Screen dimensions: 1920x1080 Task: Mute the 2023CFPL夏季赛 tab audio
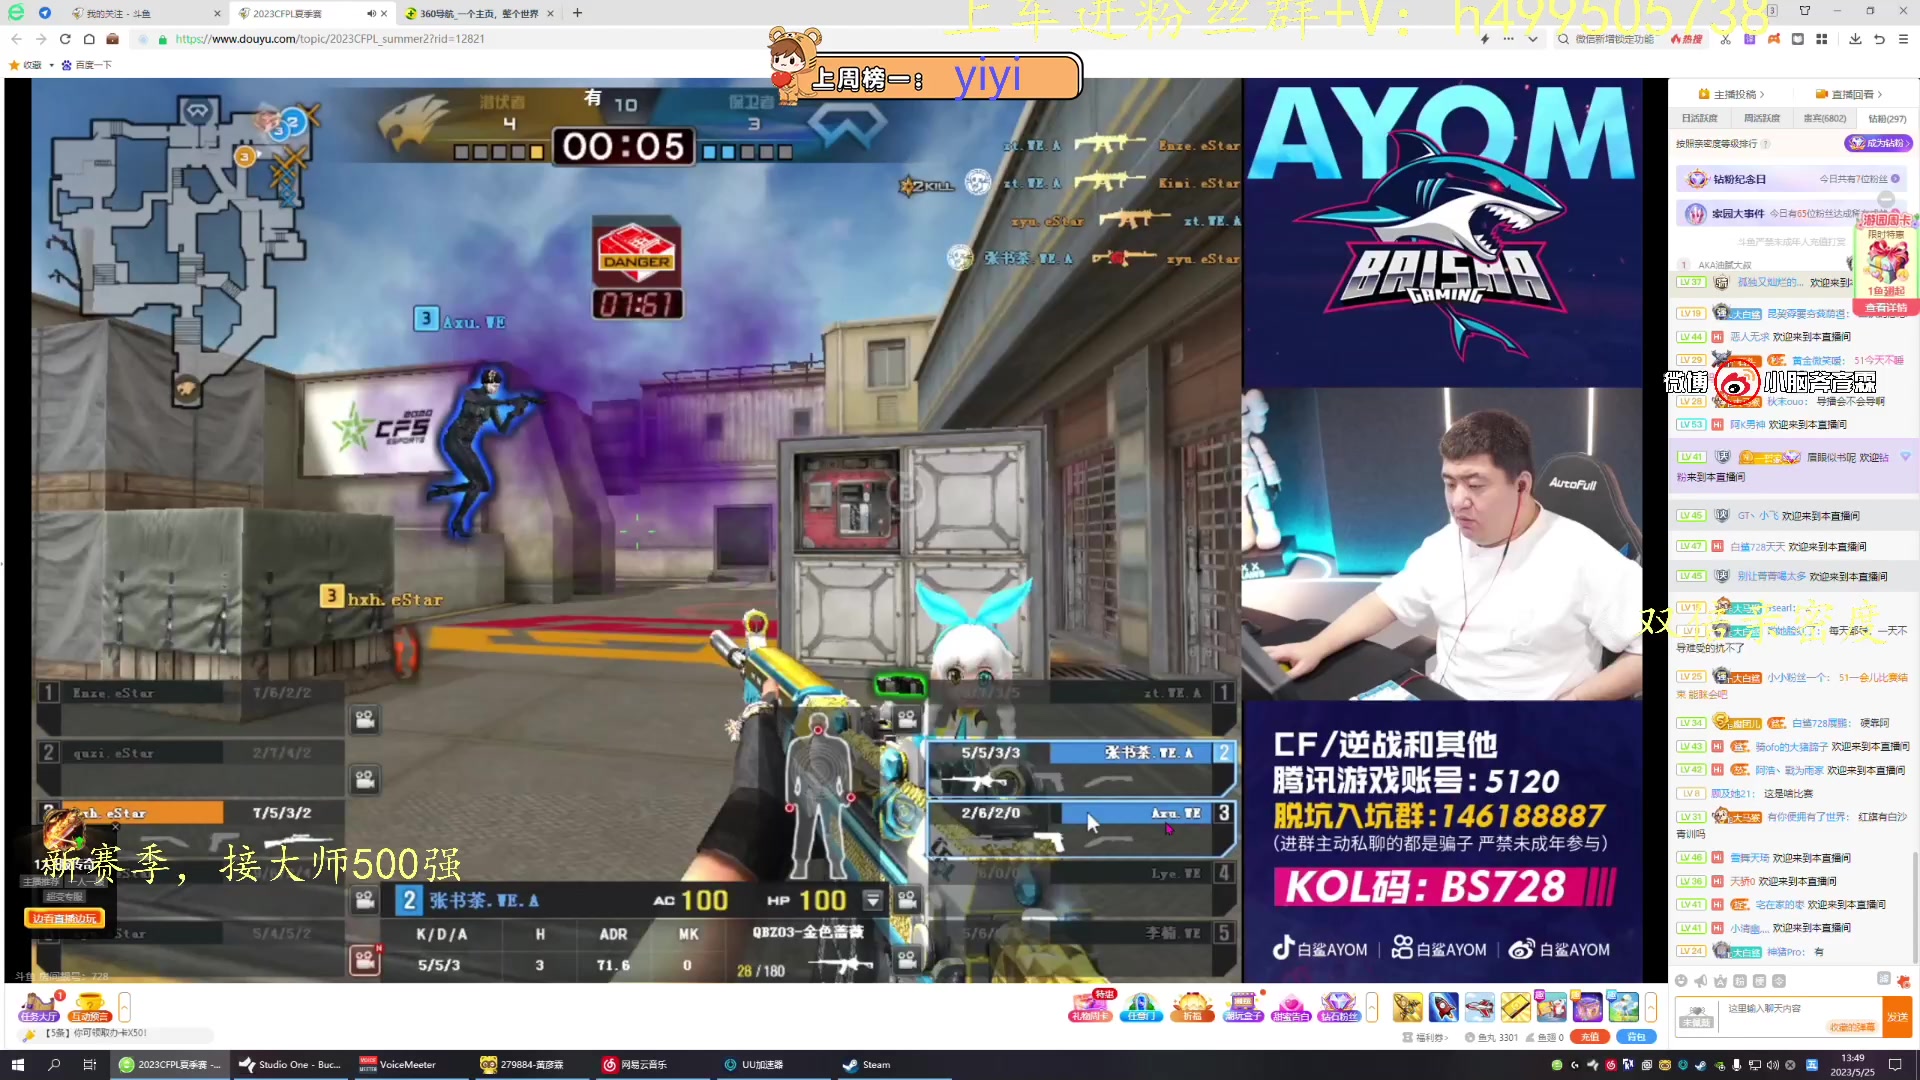(x=371, y=14)
